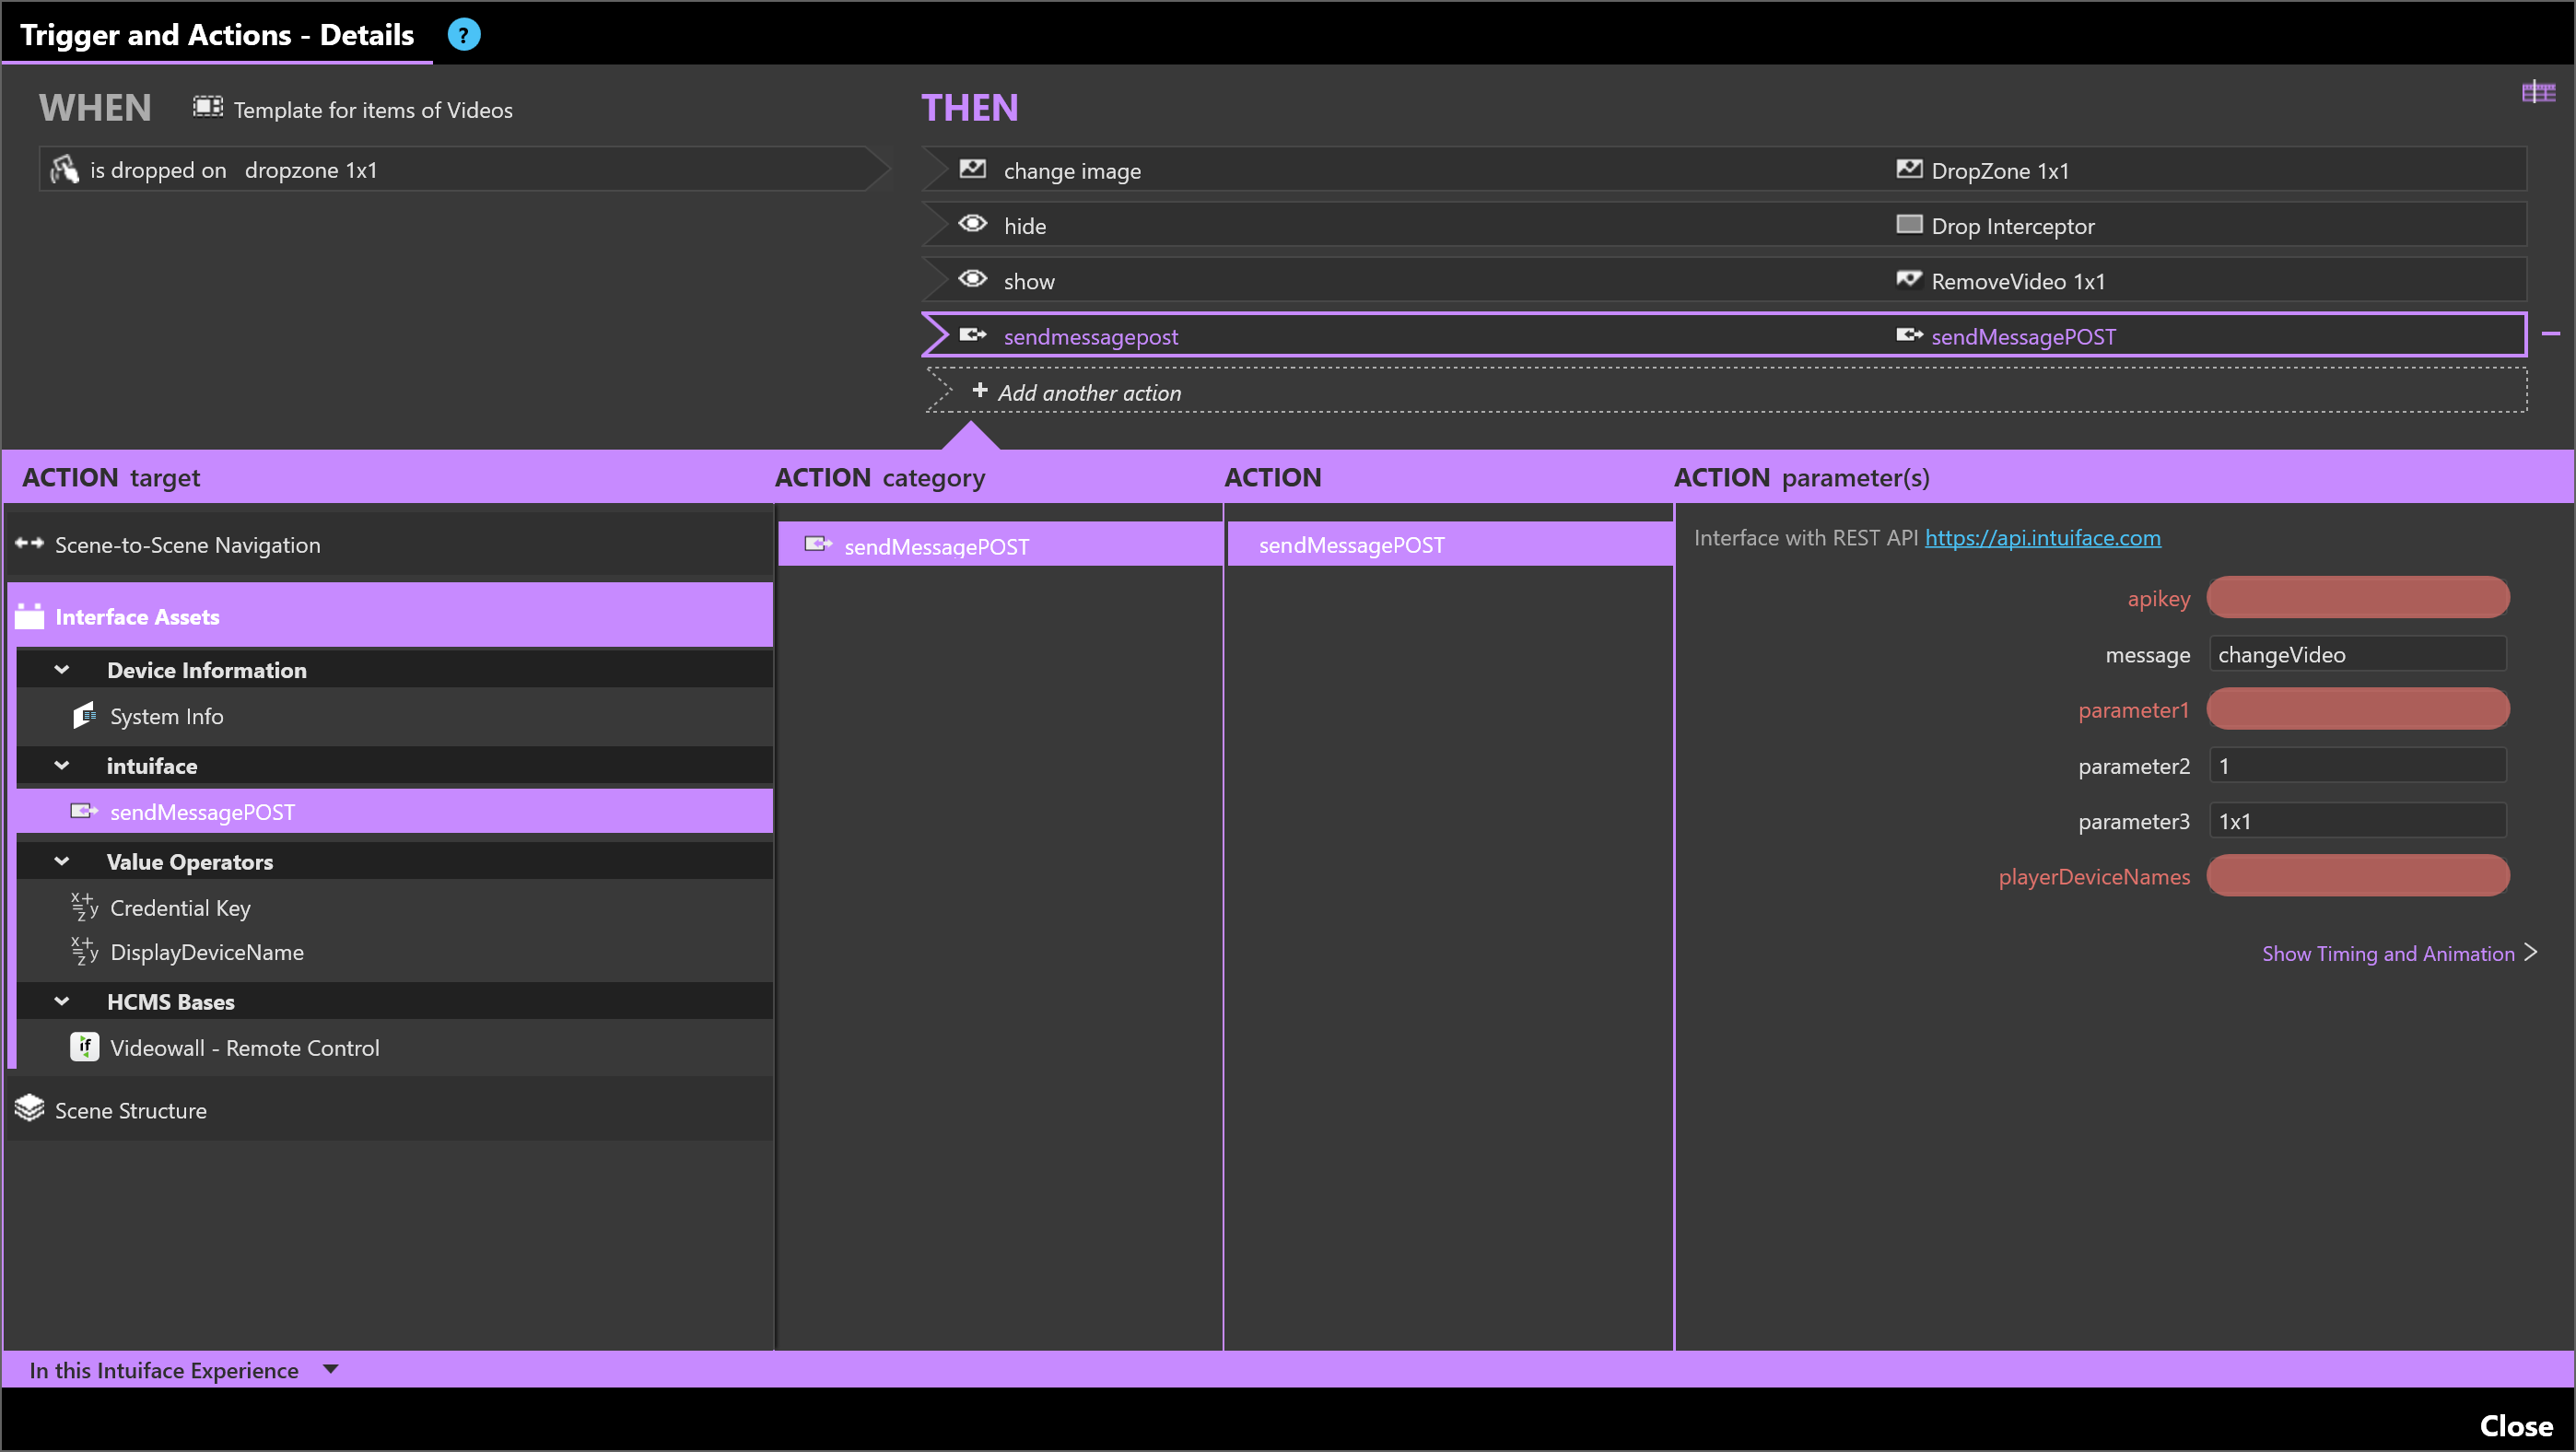This screenshot has height=1452, width=2576.
Task: Open the blue help question mark icon
Action: (x=463, y=35)
